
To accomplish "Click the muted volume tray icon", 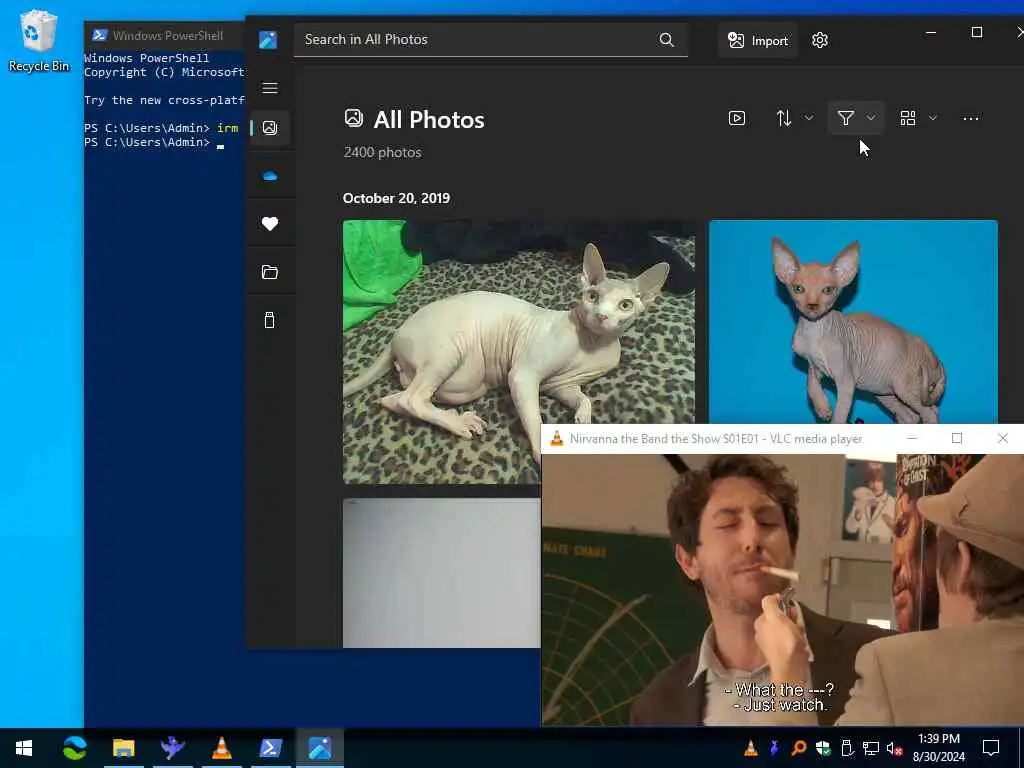I will point(894,748).
